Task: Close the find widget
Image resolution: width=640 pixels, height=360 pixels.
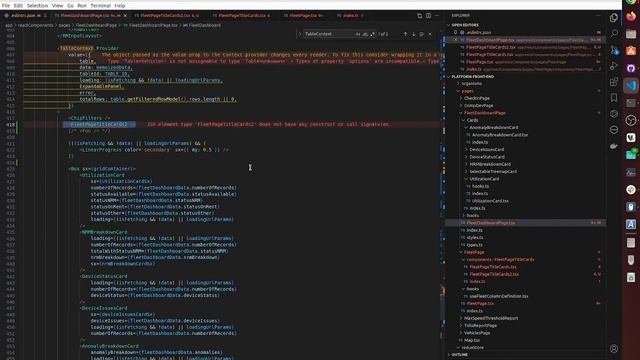Action: [430, 34]
